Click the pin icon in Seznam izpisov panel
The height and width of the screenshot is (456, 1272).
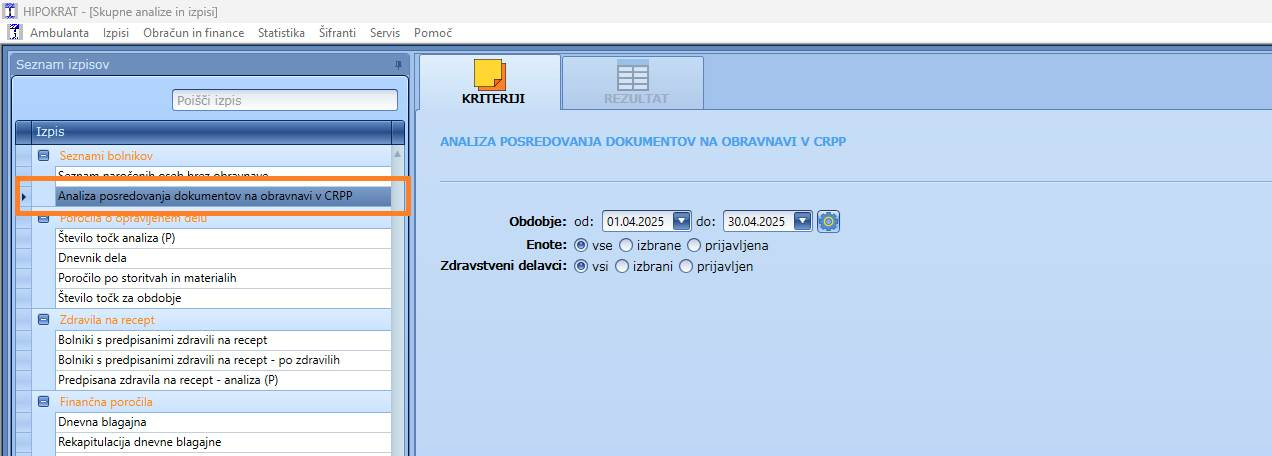pyautogui.click(x=398, y=64)
